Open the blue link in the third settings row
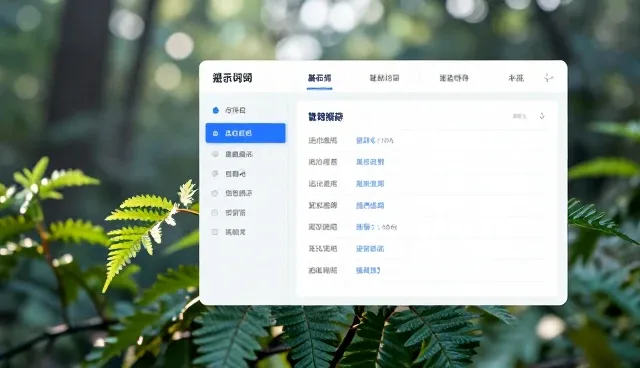 [370, 184]
